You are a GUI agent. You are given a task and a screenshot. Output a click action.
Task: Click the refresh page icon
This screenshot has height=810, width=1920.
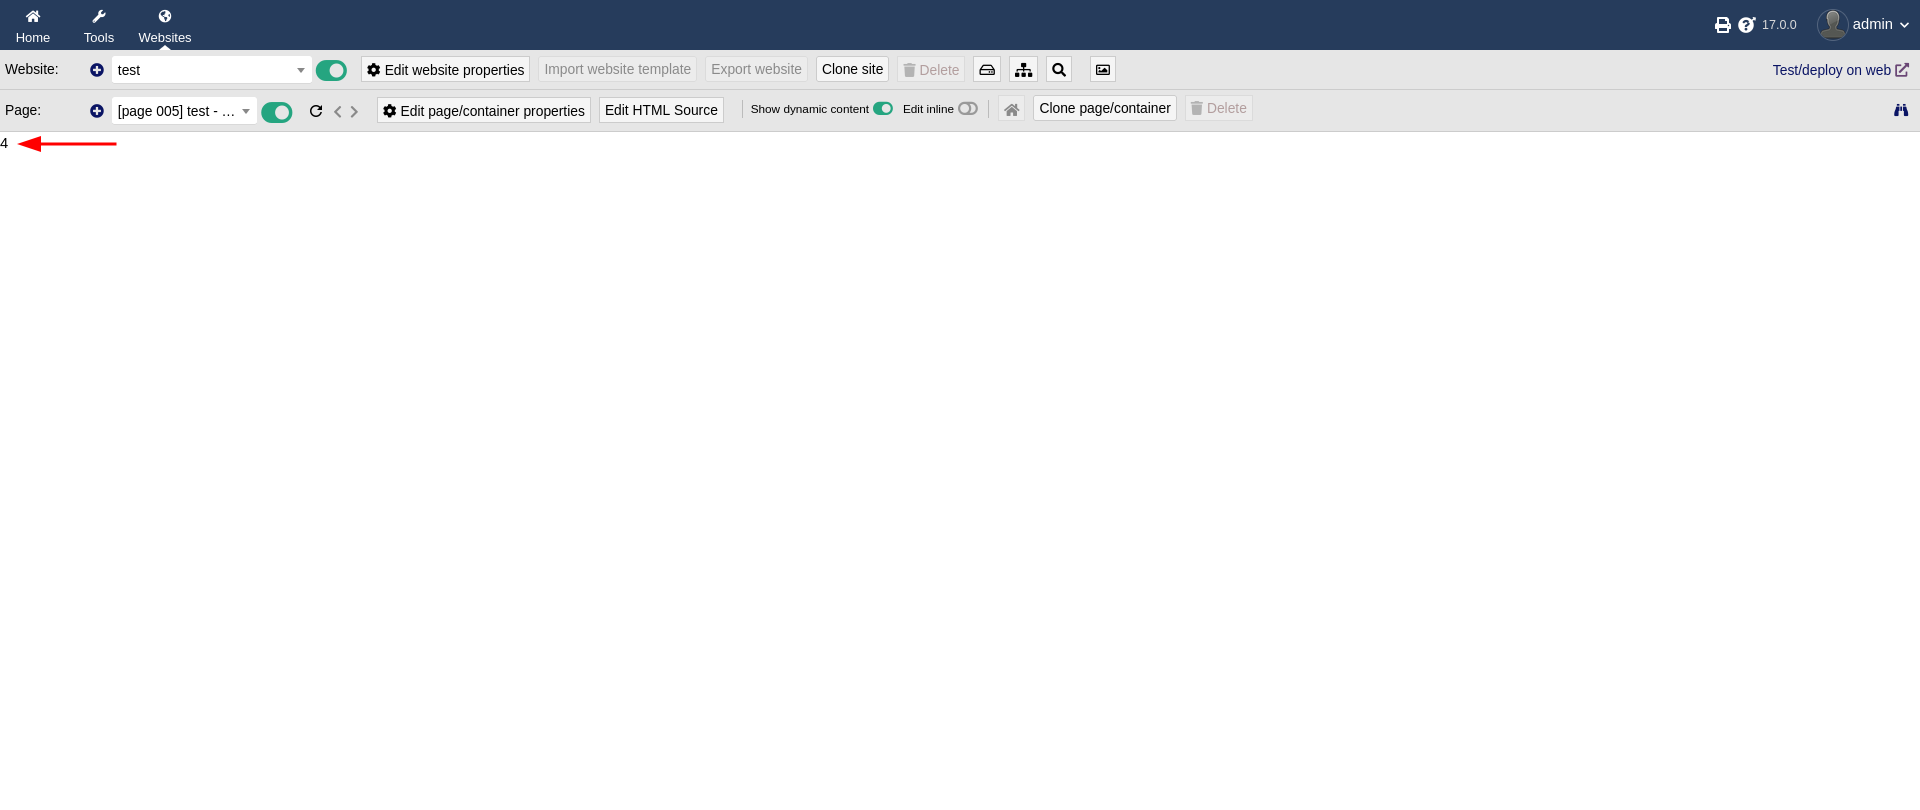316,111
